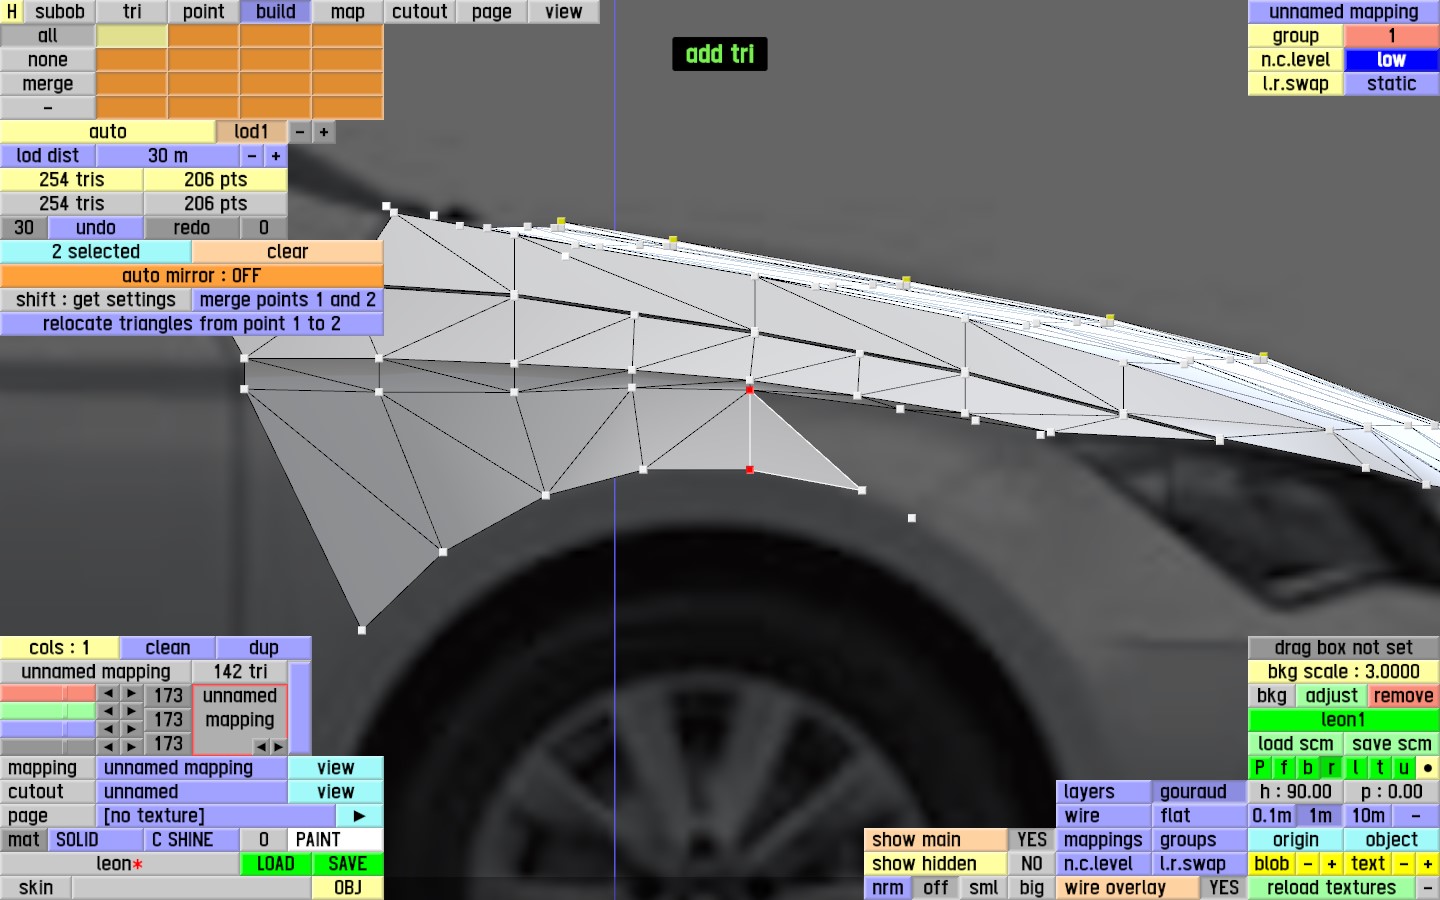
Task: Click reload textures button
Action: pyautogui.click(x=1332, y=888)
